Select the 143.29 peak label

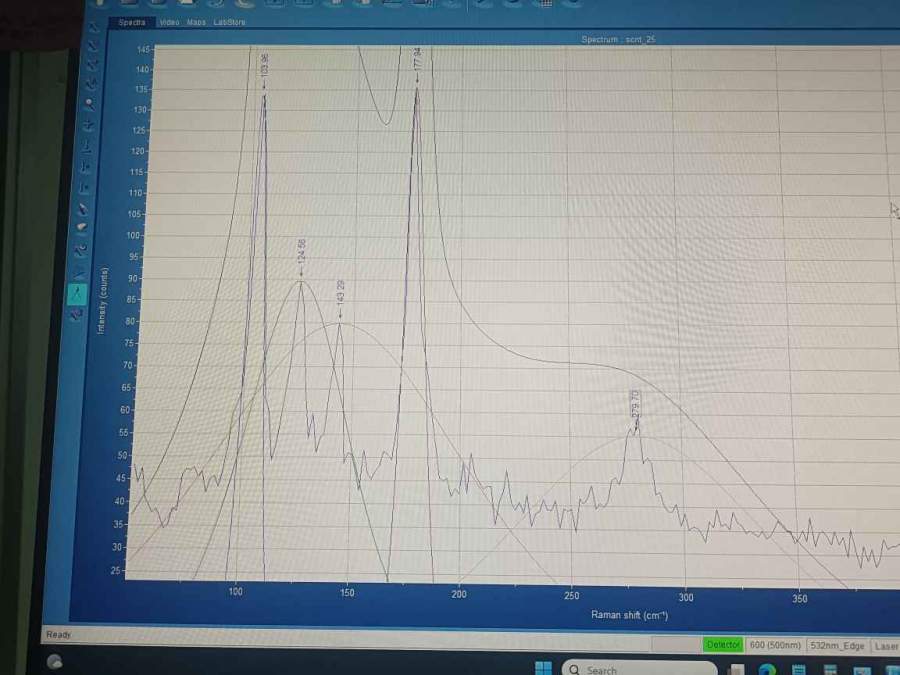click(340, 292)
